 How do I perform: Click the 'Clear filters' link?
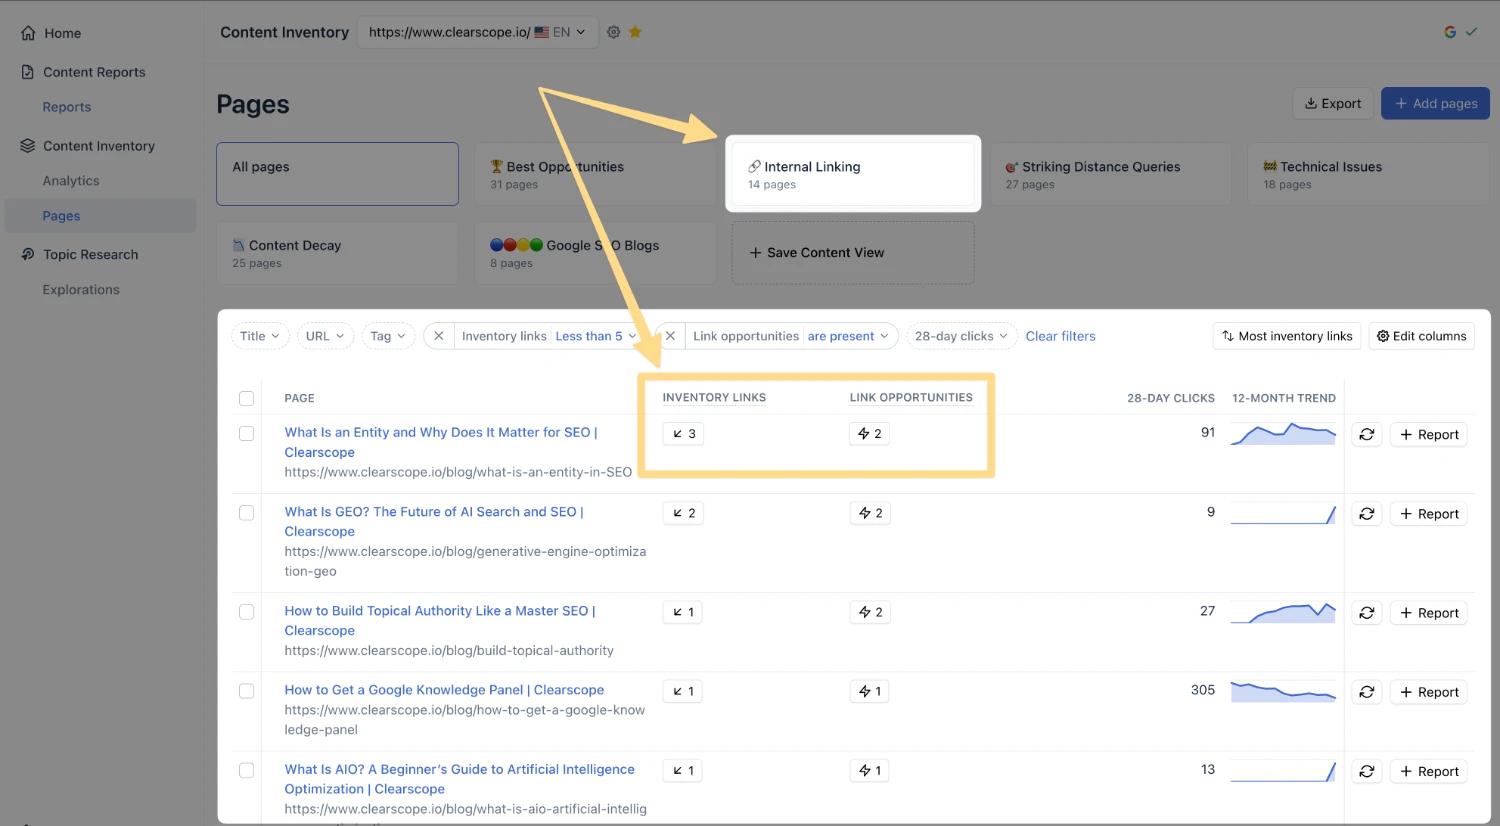[1060, 336]
